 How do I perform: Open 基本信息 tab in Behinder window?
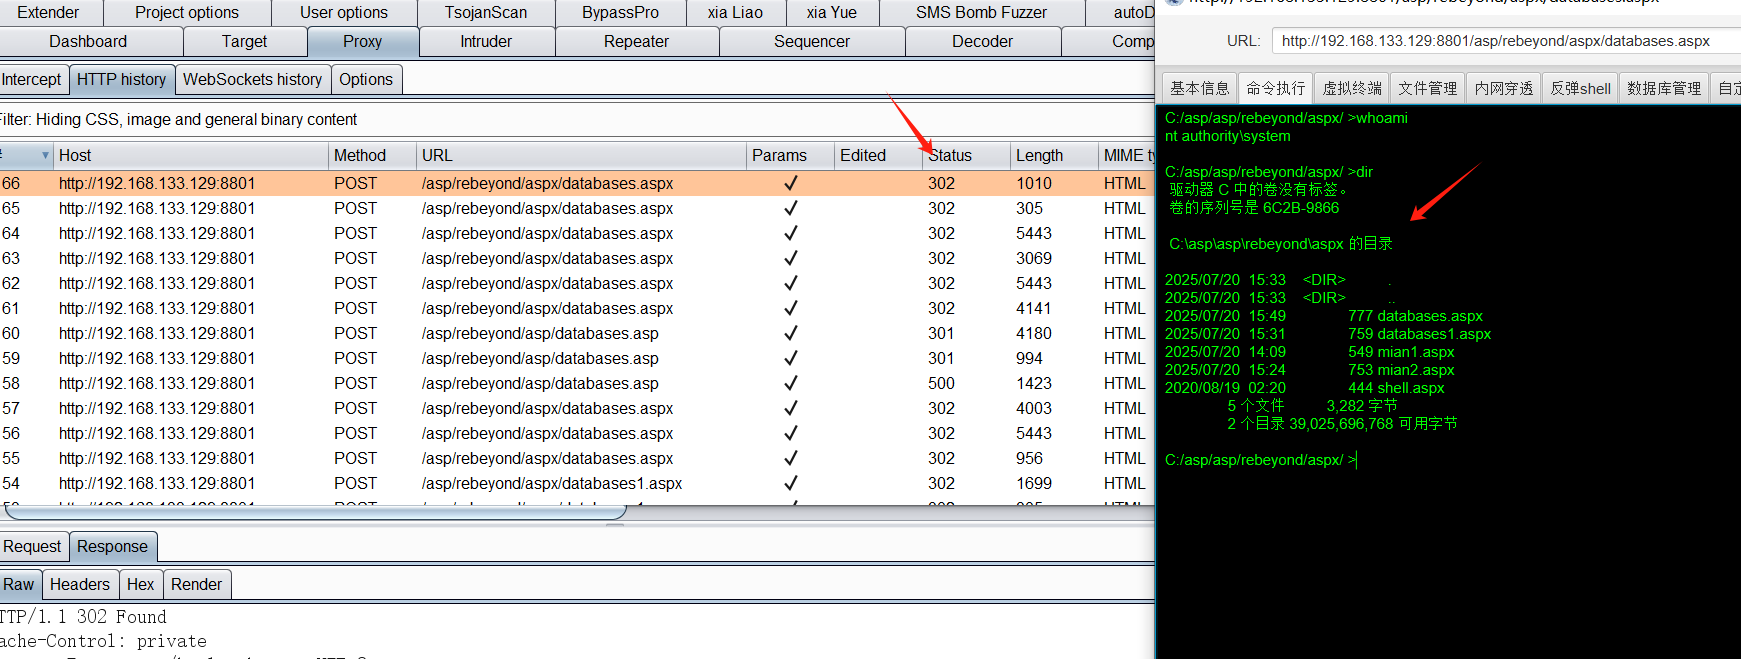click(1199, 88)
